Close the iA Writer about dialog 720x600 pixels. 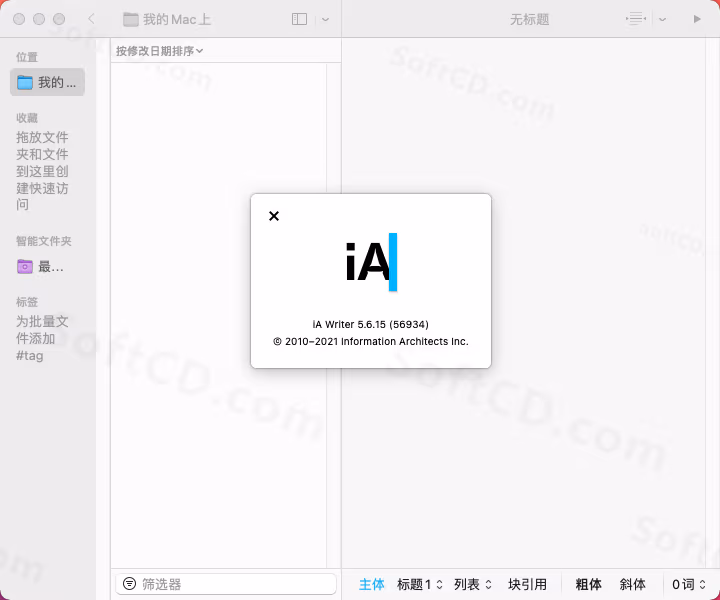tap(274, 216)
